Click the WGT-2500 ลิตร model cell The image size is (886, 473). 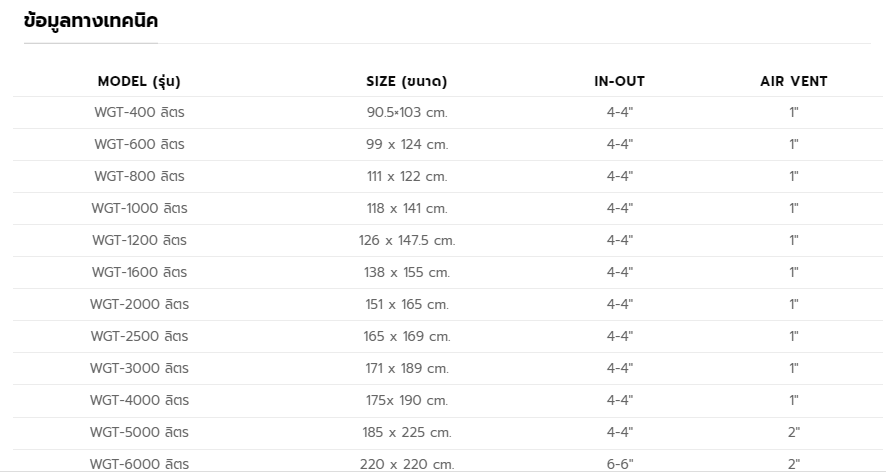tap(139, 336)
